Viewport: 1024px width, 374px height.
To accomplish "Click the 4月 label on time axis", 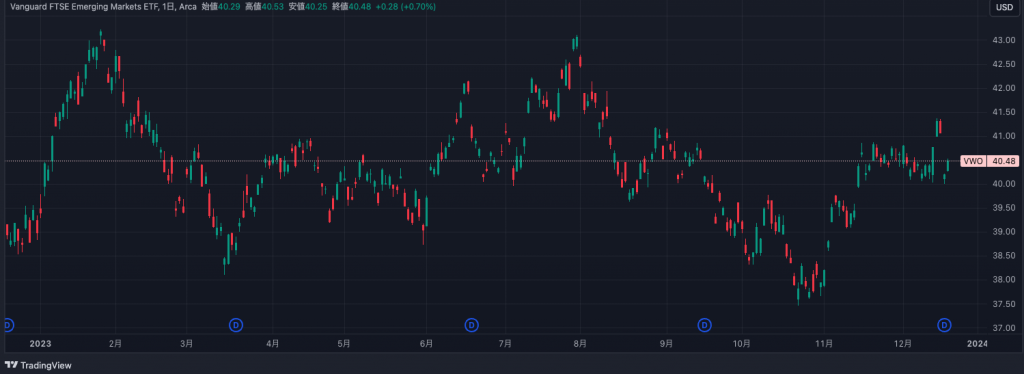I will pos(273,343).
